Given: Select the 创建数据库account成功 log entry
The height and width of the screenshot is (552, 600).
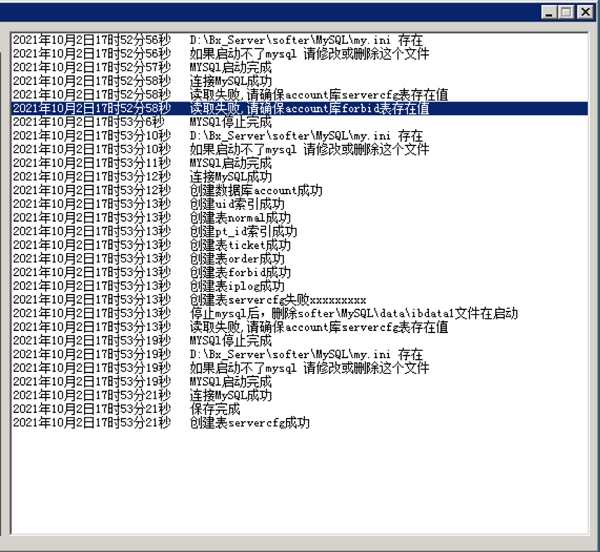Looking at the screenshot, I should (x=256, y=190).
